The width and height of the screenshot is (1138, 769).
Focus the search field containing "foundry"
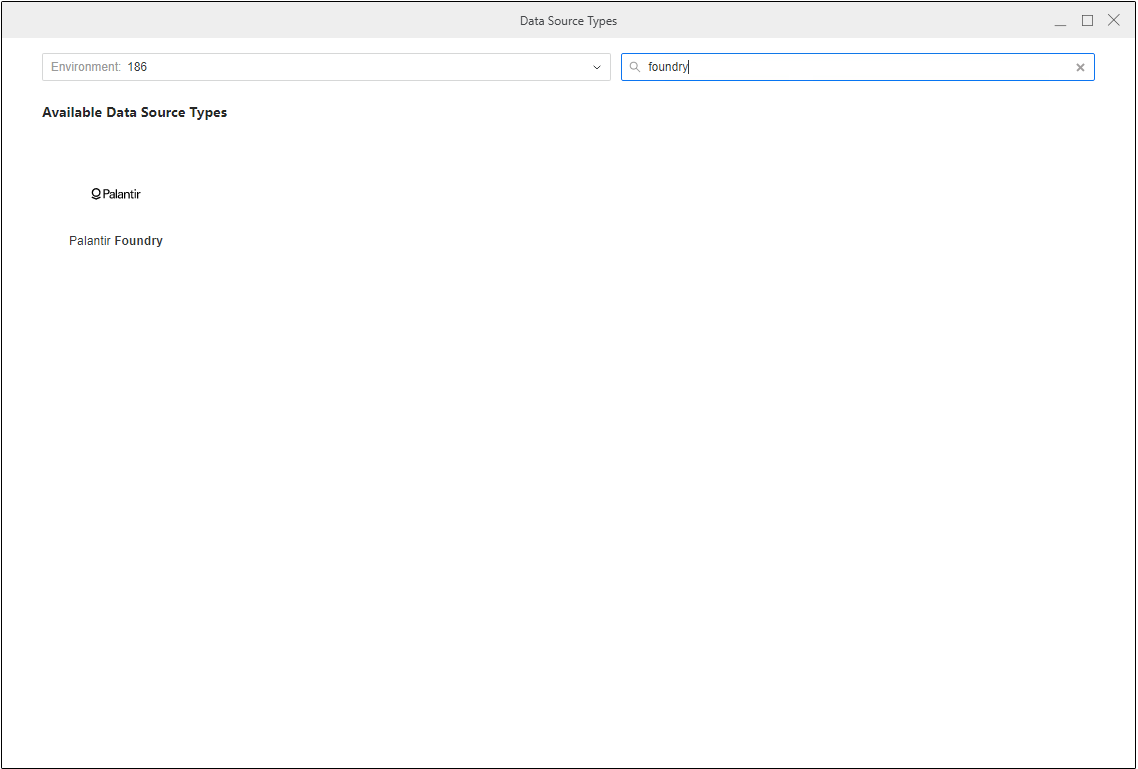858,67
